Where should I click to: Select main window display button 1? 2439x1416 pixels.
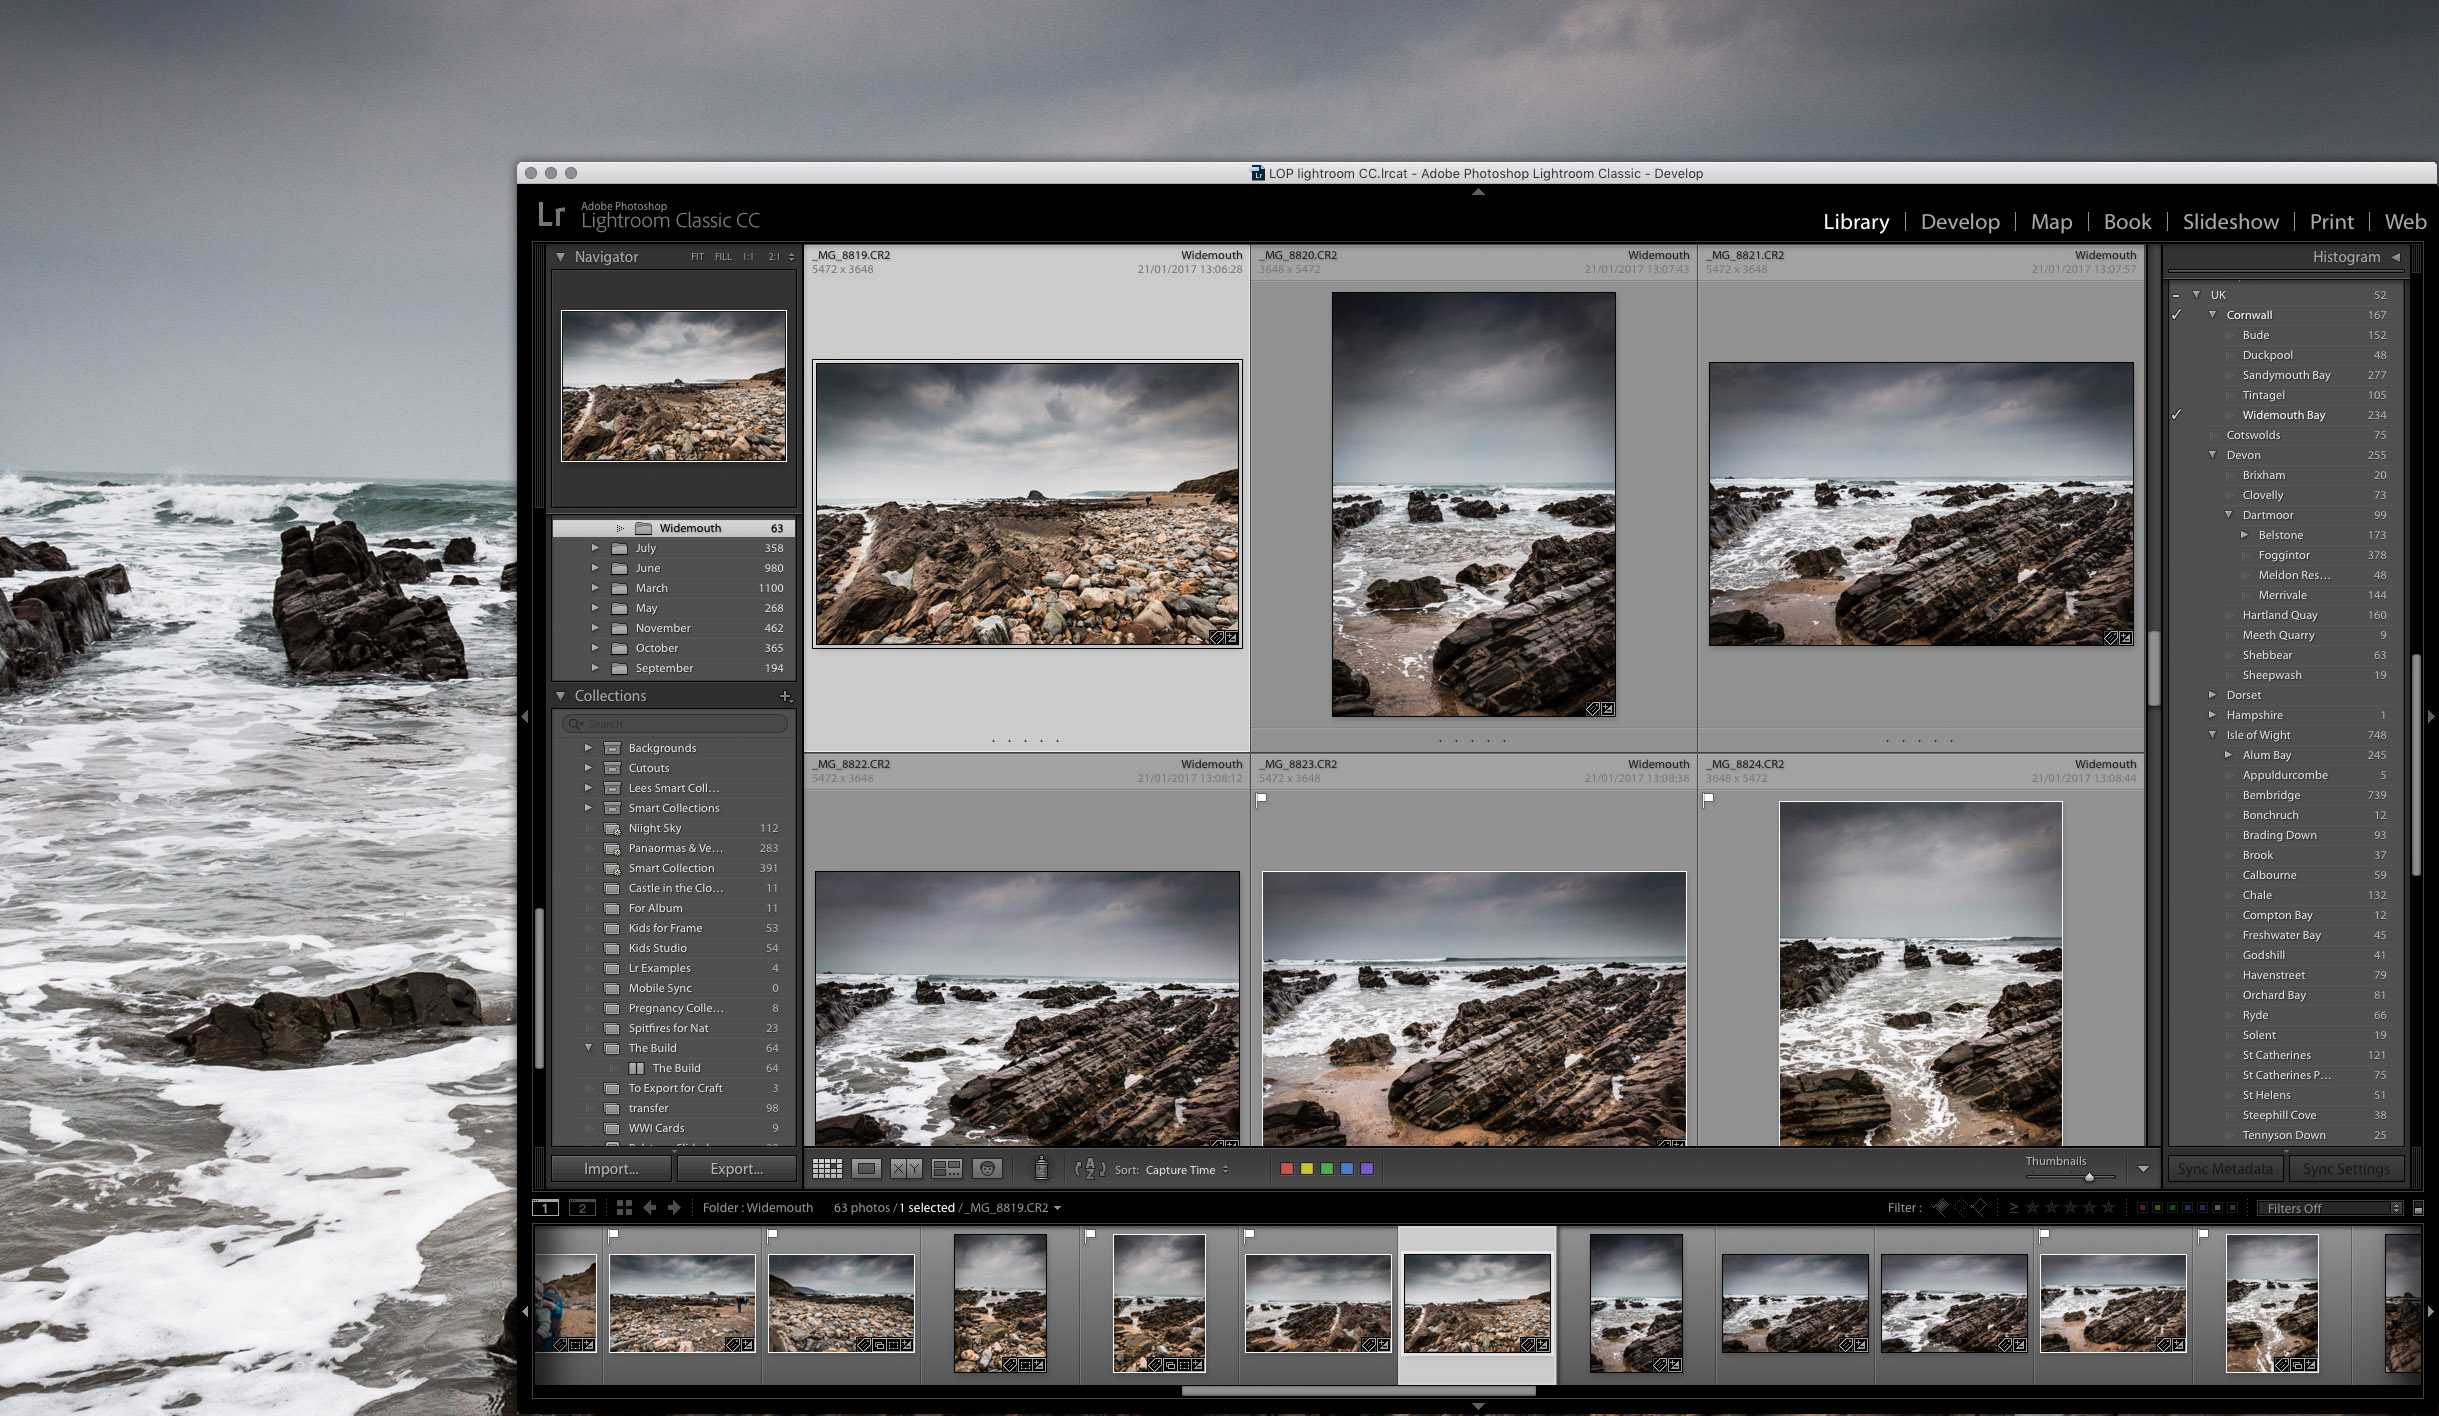545,1208
